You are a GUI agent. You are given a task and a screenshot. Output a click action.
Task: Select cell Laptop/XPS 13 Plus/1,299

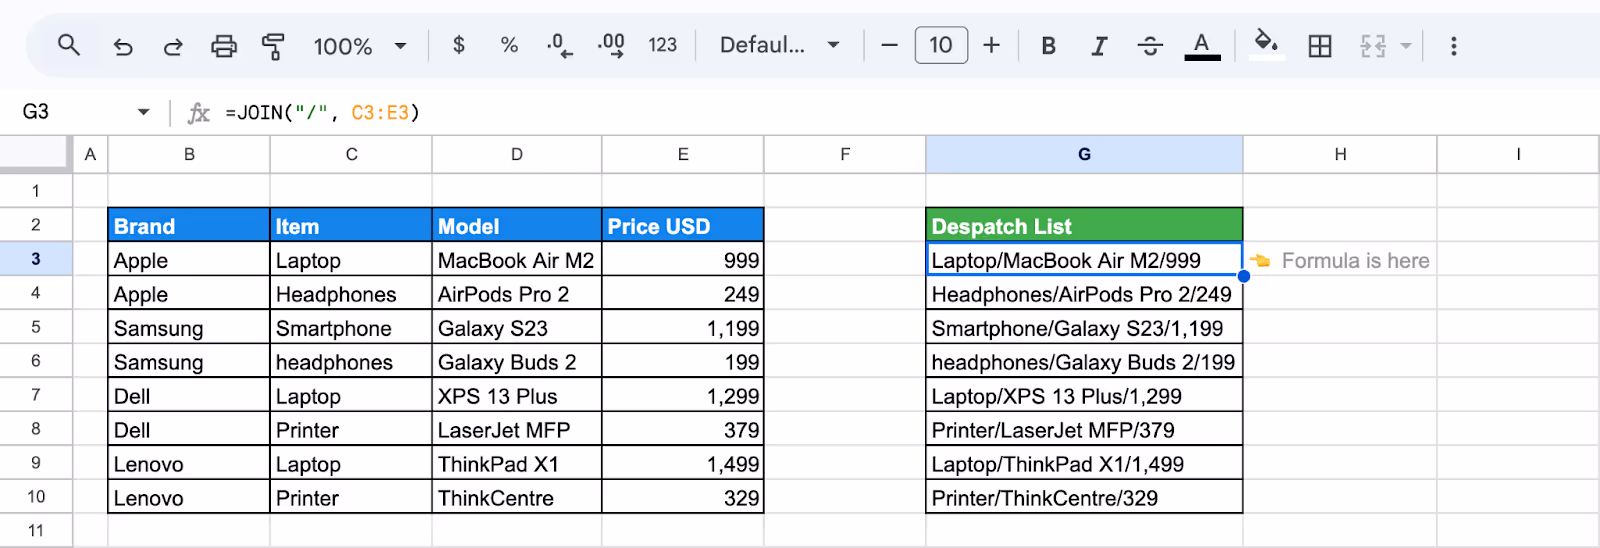(x=1084, y=396)
